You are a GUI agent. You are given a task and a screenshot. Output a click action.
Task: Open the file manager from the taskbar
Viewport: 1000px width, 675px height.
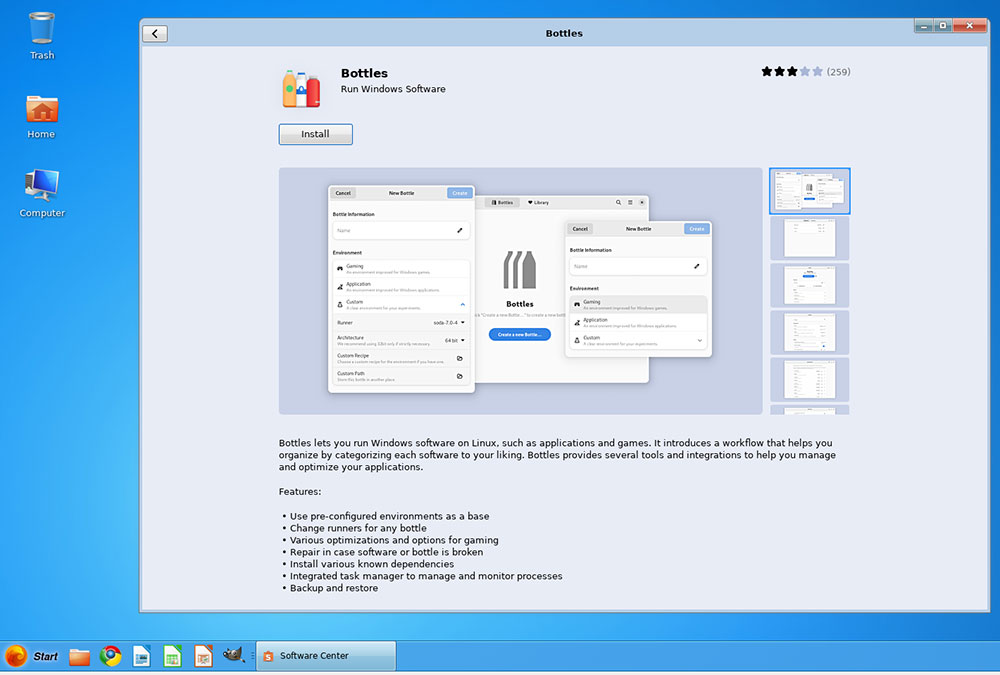click(79, 656)
